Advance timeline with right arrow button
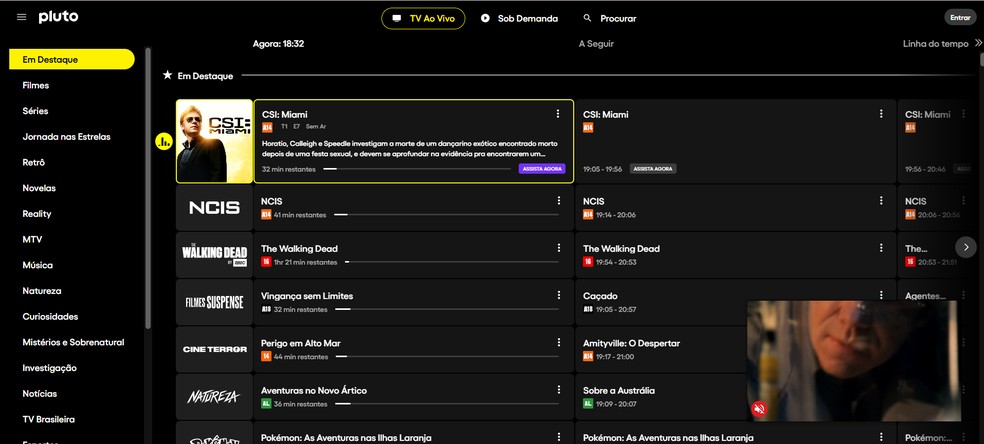Screen dimensions: 984x444 [x=966, y=246]
